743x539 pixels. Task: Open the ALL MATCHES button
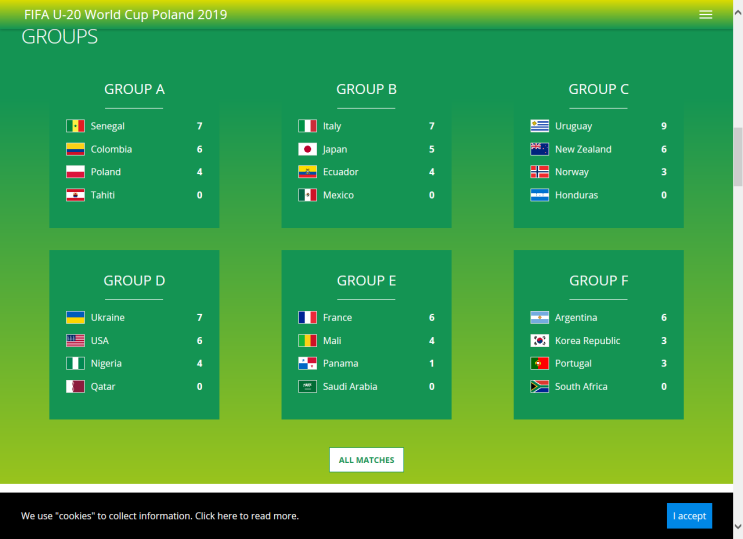coord(366,460)
